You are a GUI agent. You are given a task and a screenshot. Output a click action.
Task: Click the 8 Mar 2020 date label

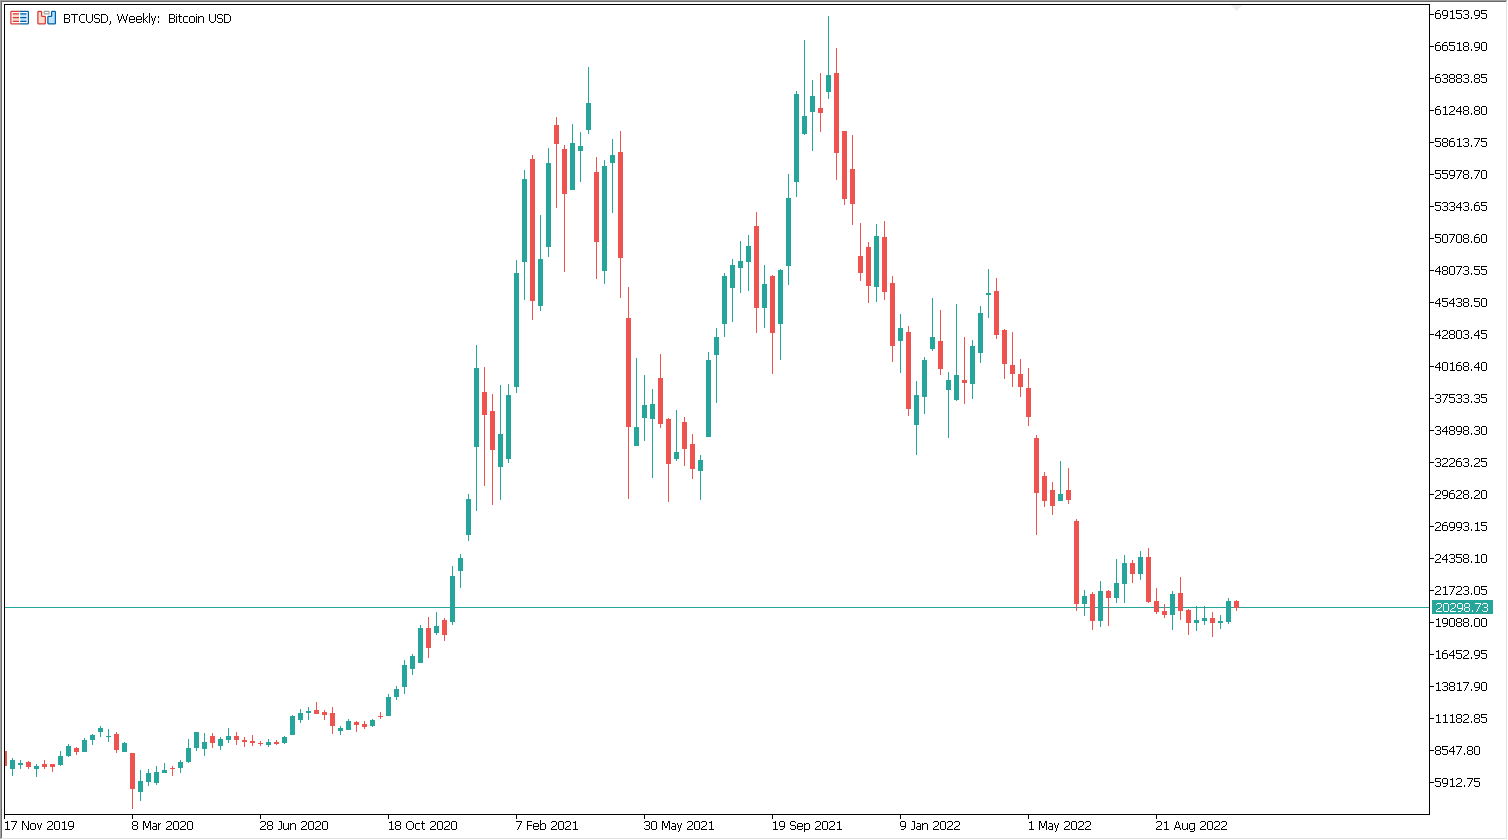tap(163, 826)
